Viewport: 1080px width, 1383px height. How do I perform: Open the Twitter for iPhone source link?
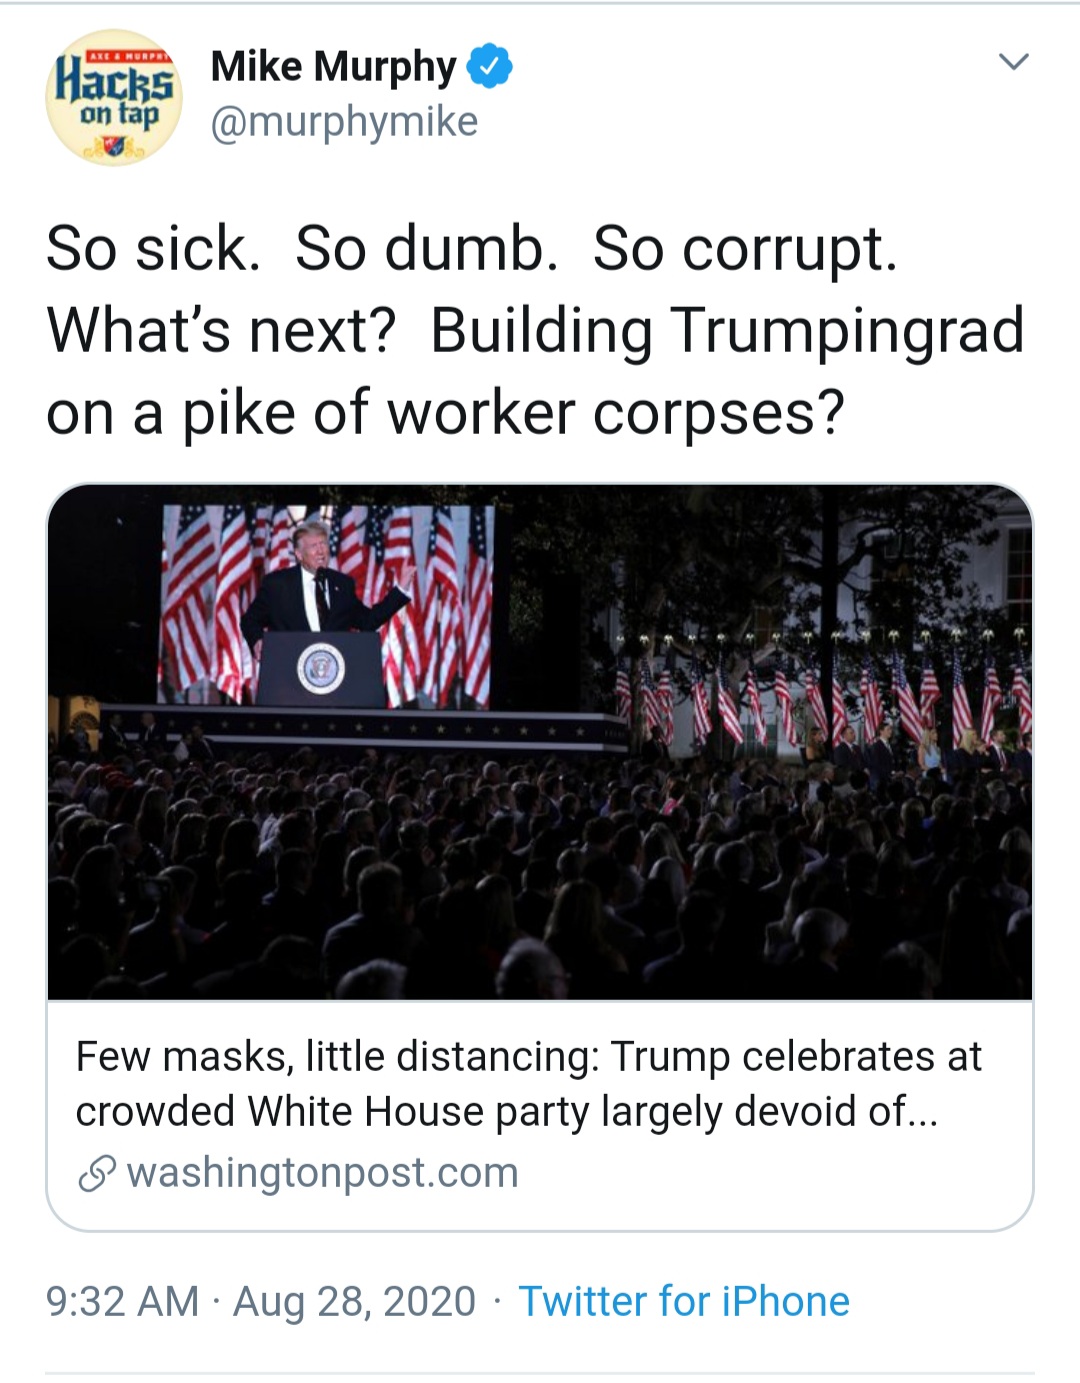[x=684, y=1301]
